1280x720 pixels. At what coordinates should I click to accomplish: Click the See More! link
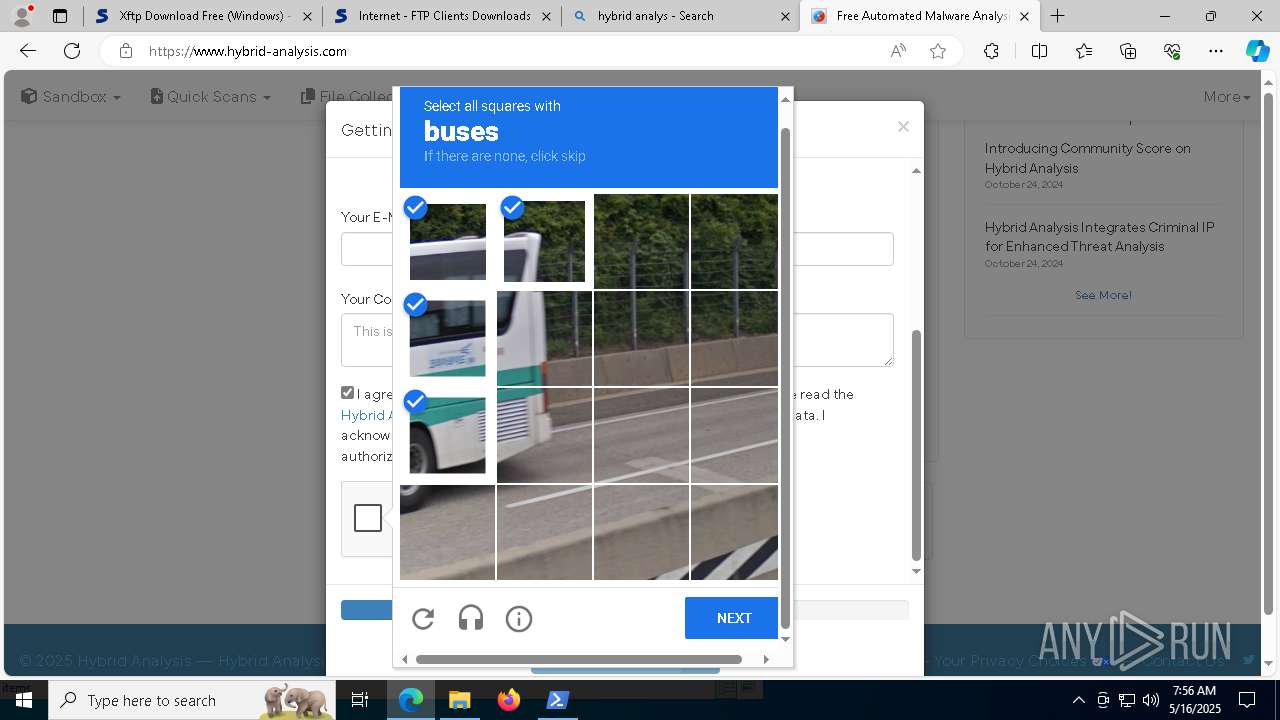coord(1103,295)
